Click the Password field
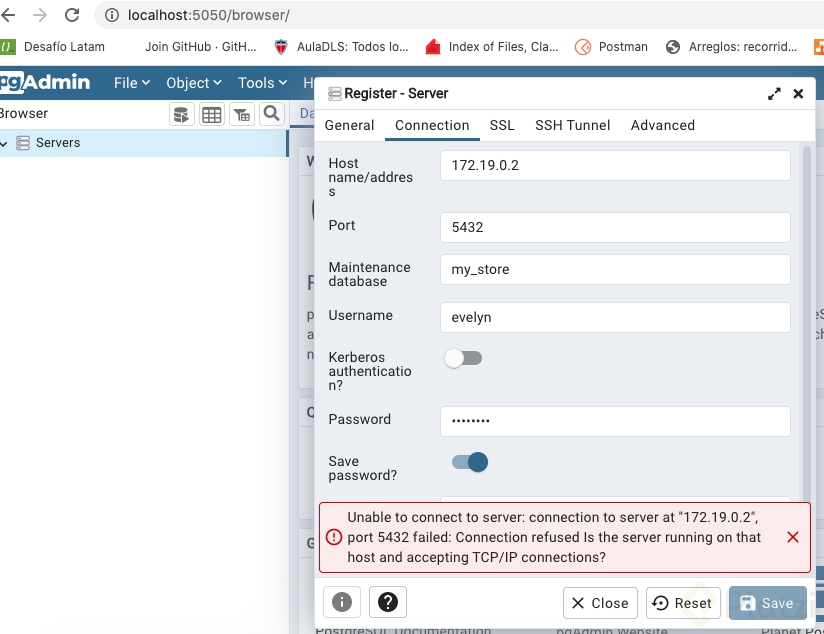The width and height of the screenshot is (824, 634). coord(615,422)
